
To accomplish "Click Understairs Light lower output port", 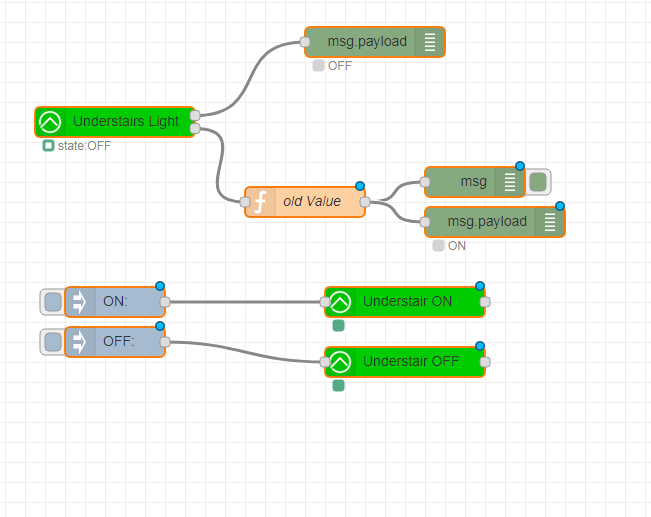I will tap(195, 129).
